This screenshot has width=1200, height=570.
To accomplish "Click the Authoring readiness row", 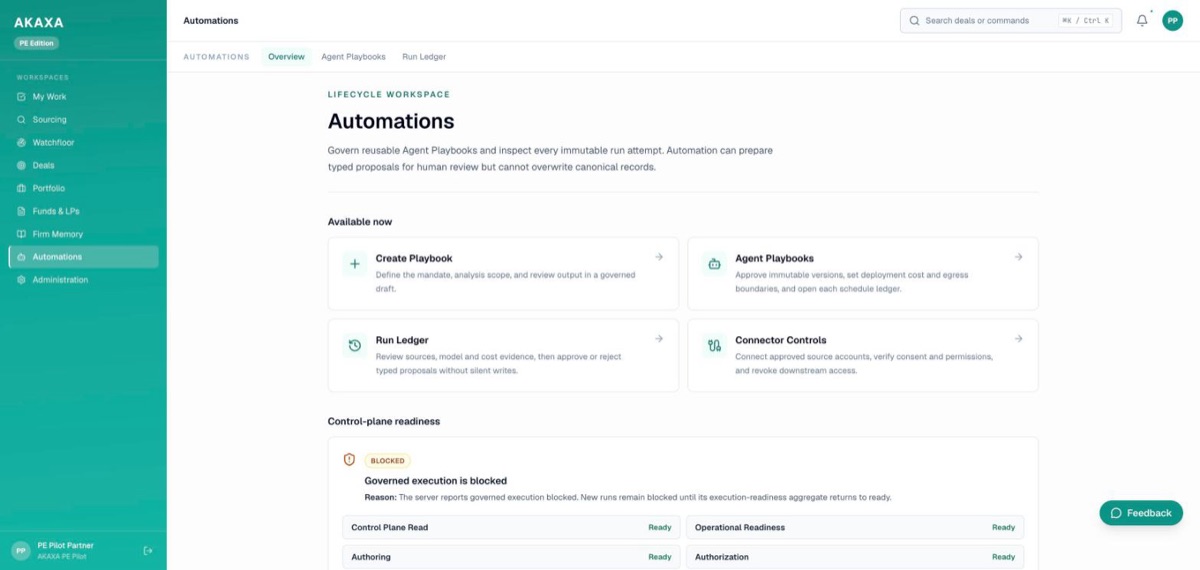I will pyautogui.click(x=511, y=557).
